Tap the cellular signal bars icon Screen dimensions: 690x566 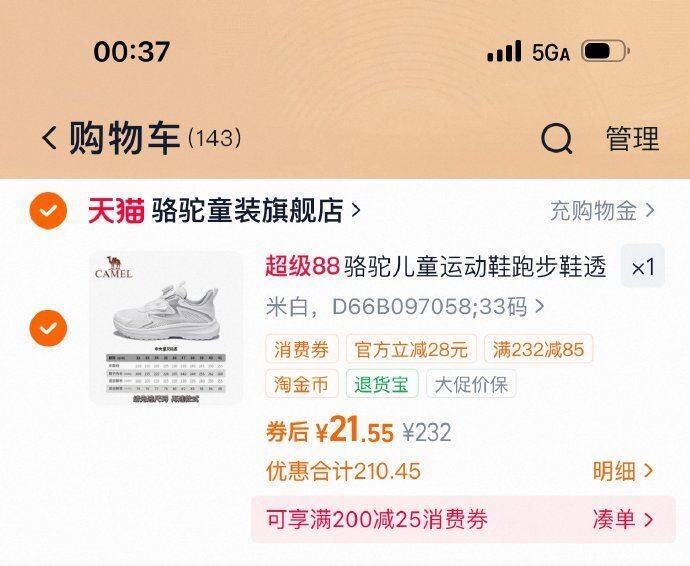coord(504,51)
